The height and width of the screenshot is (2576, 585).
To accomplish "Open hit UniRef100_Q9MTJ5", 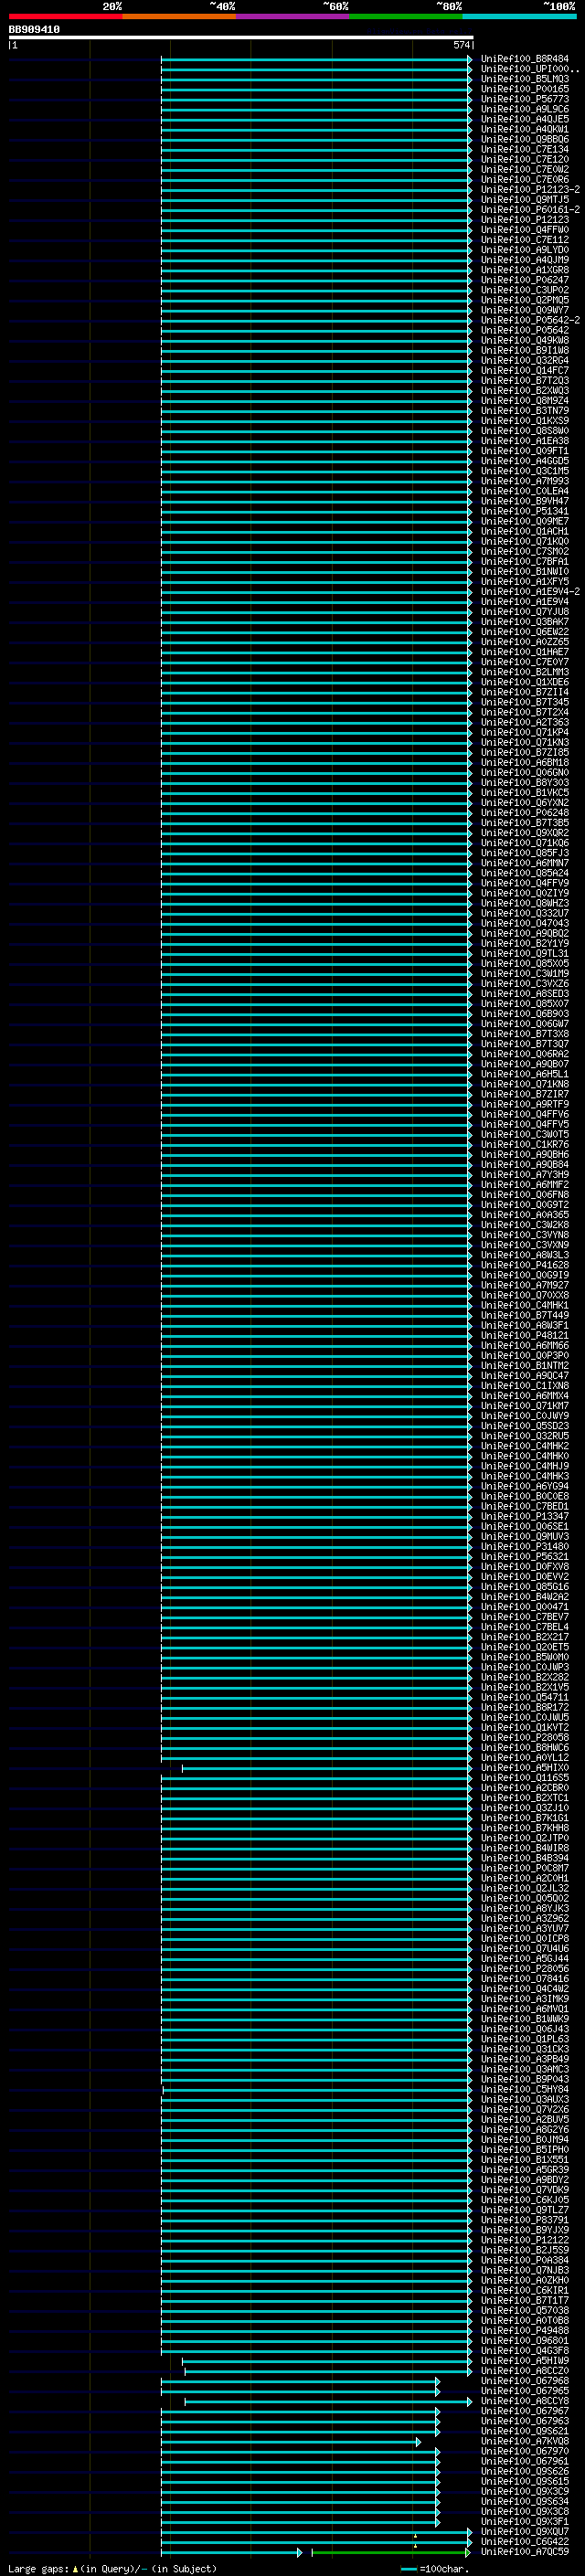I will (x=525, y=200).
